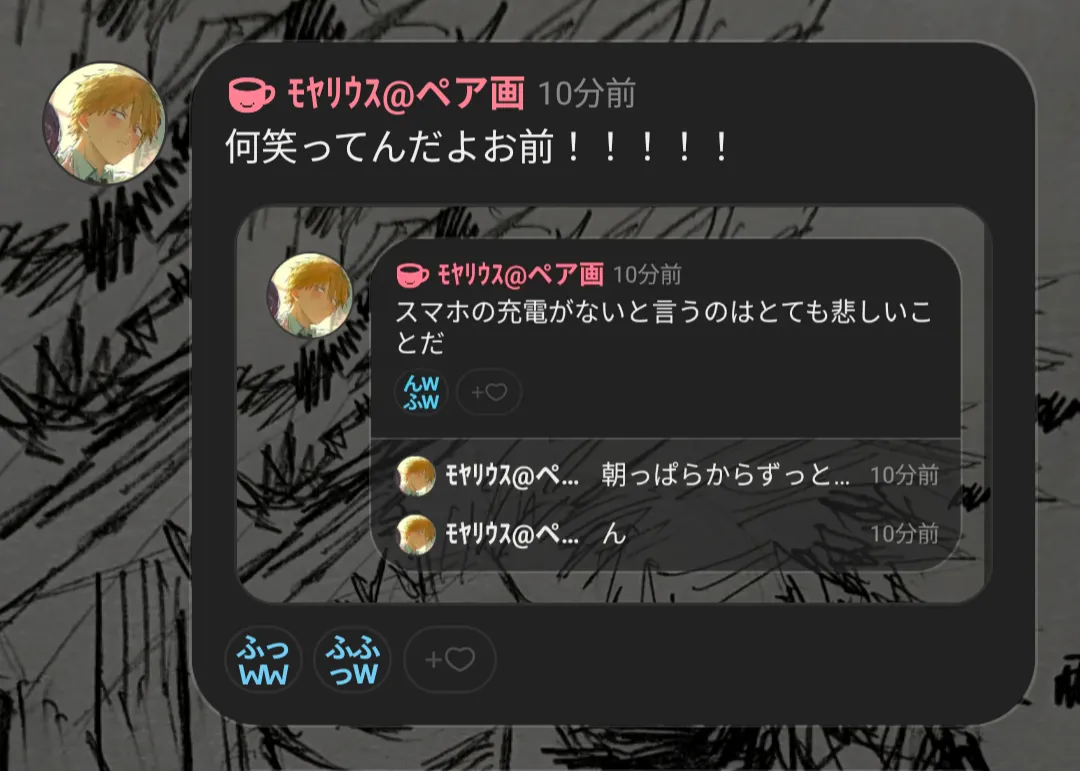Add a reaction with the small heart-plus icon

489,392
